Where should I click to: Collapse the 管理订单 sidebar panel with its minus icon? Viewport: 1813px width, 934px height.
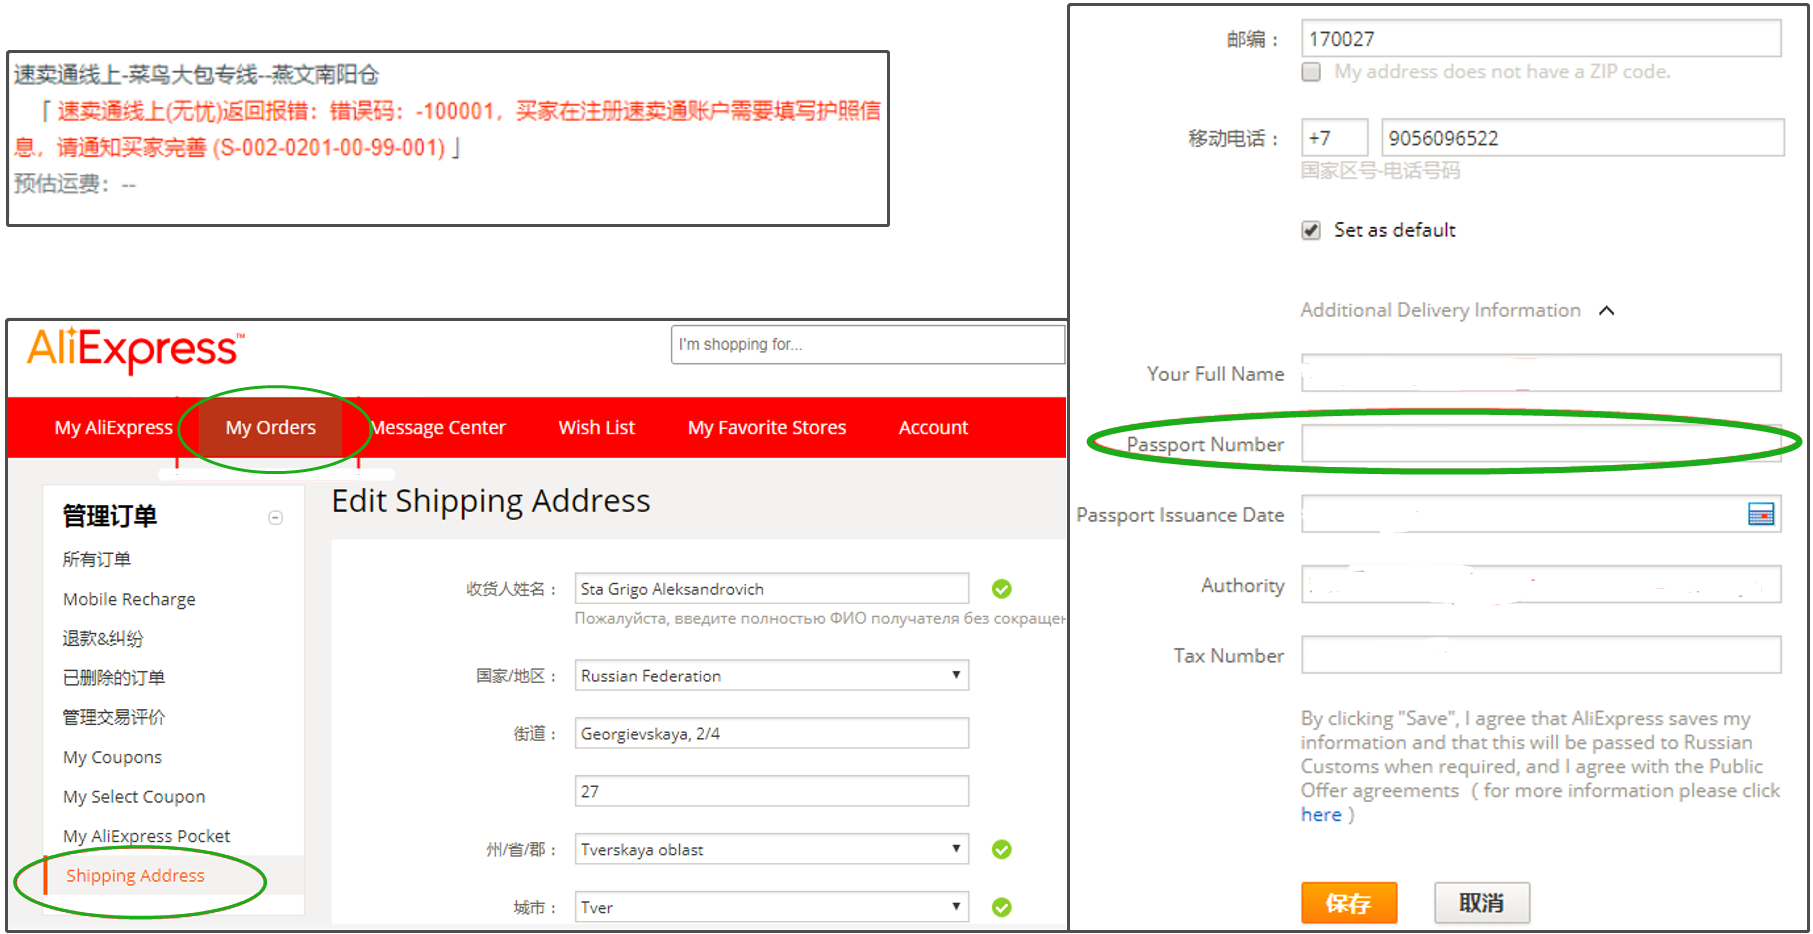[x=275, y=517]
